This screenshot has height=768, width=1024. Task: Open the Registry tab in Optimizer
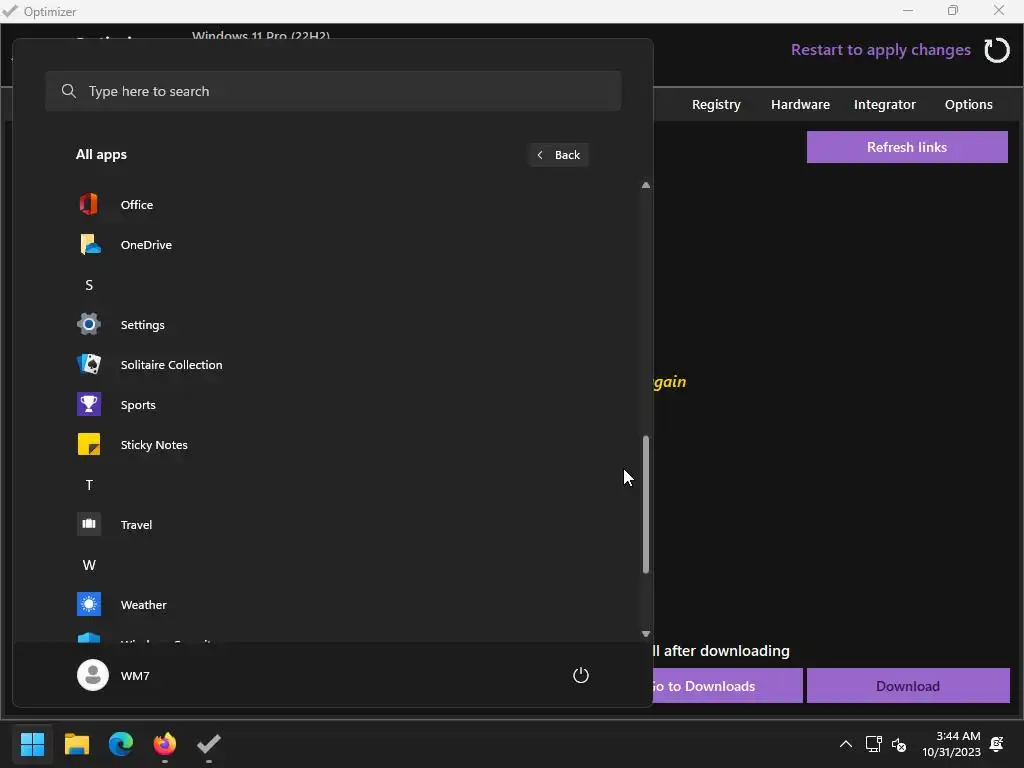pos(716,104)
